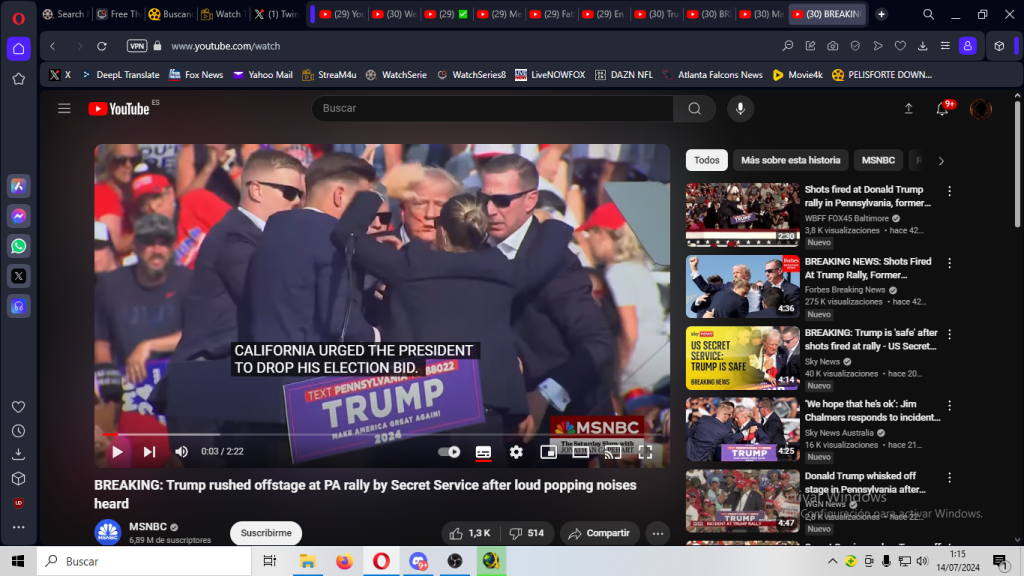
Task: Toggle the VPN badge in address bar
Action: pos(136,46)
